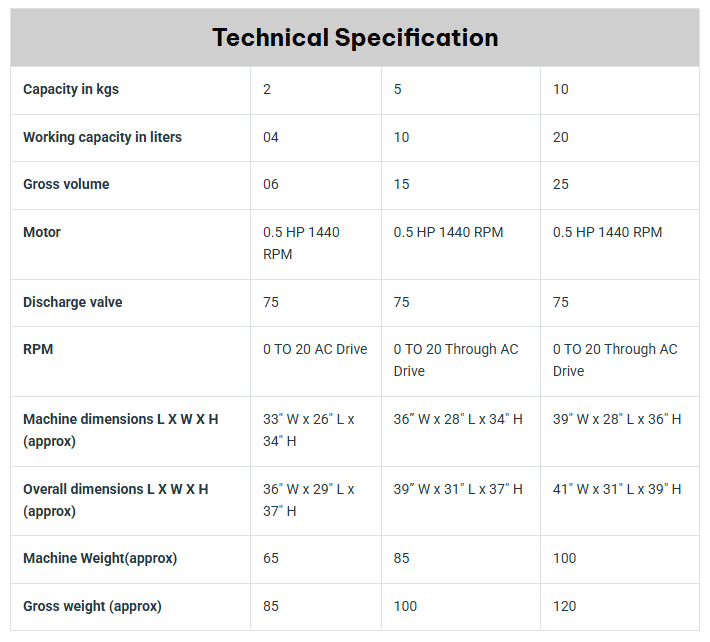Viewport: 710px width, 642px height.
Task: Click the "Working capacity in liters" label
Action: pos(103,137)
